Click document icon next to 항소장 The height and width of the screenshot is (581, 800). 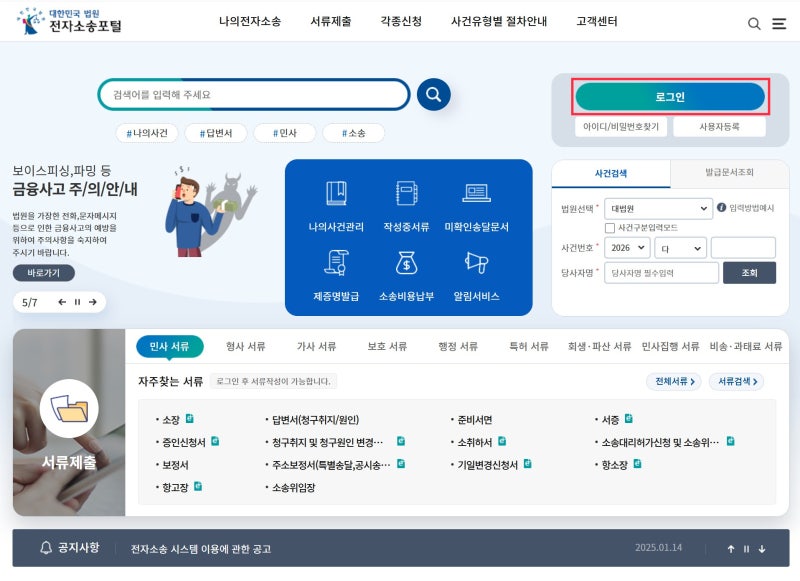637,464
